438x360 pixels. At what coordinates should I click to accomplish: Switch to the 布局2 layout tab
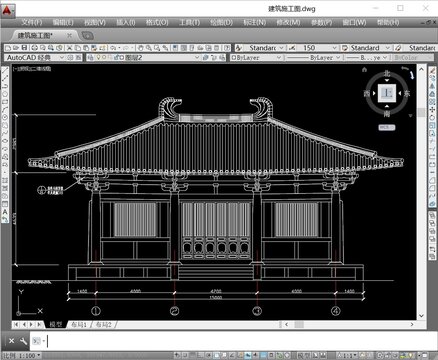(103, 324)
